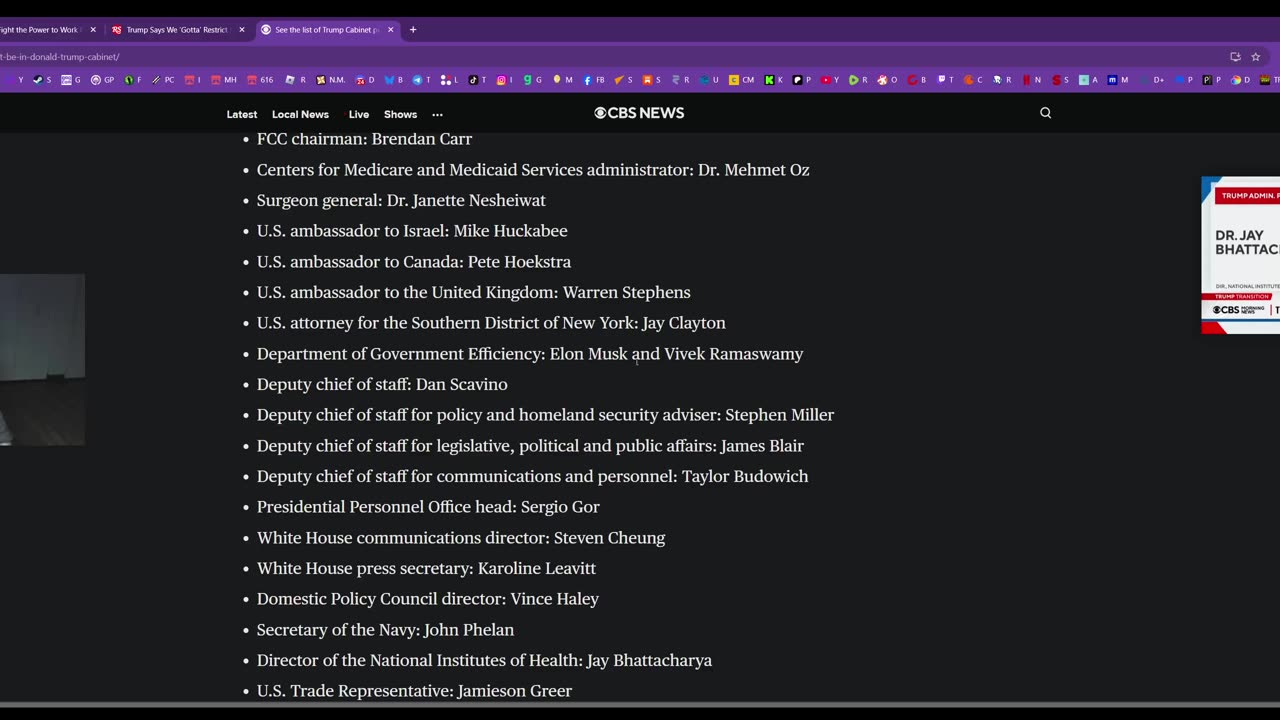This screenshot has width=1280, height=720.
Task: Open the YouTube bookmark labeled Y
Action: [830, 80]
